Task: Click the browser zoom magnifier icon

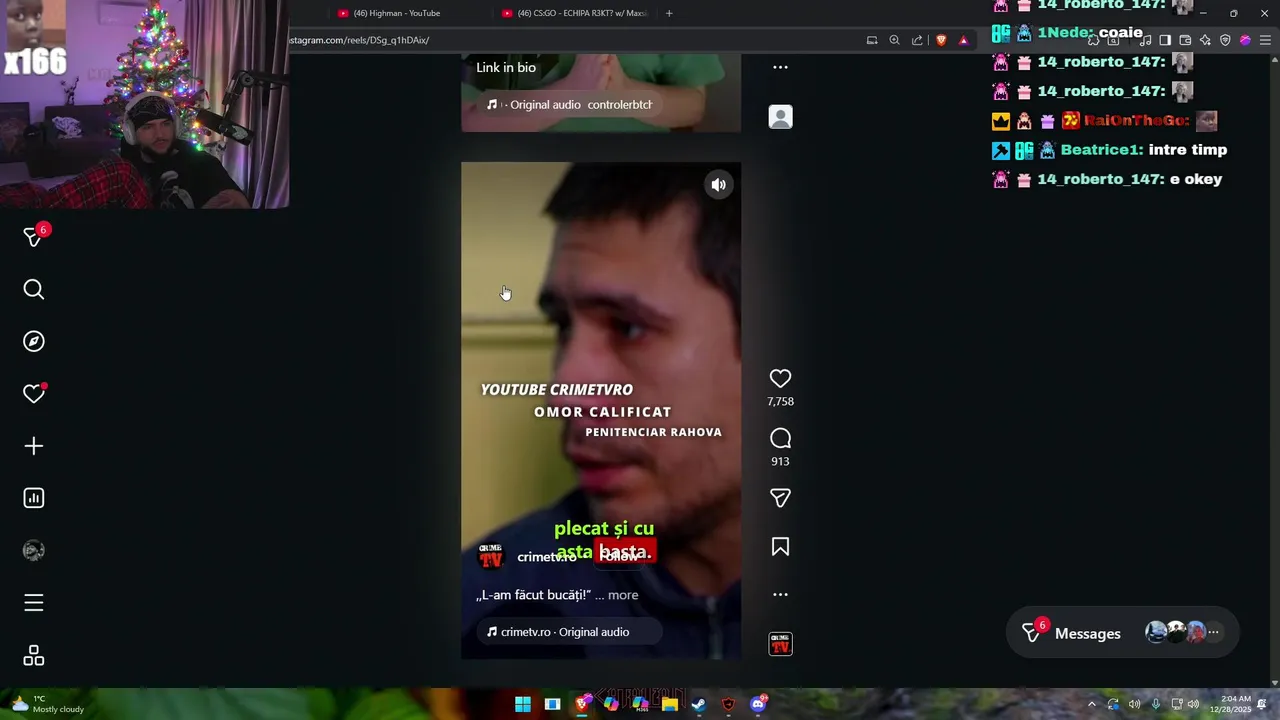Action: click(x=894, y=40)
